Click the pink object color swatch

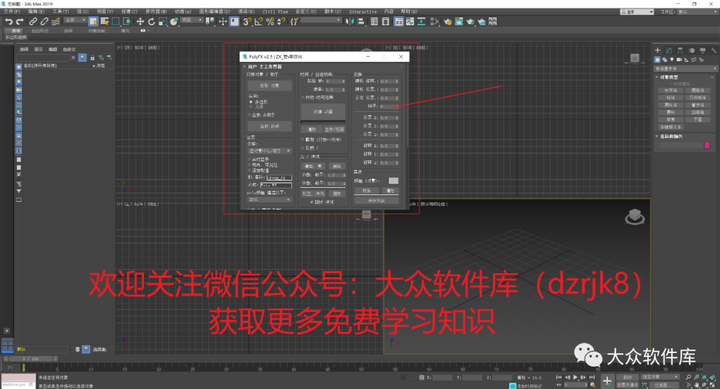coord(707,145)
